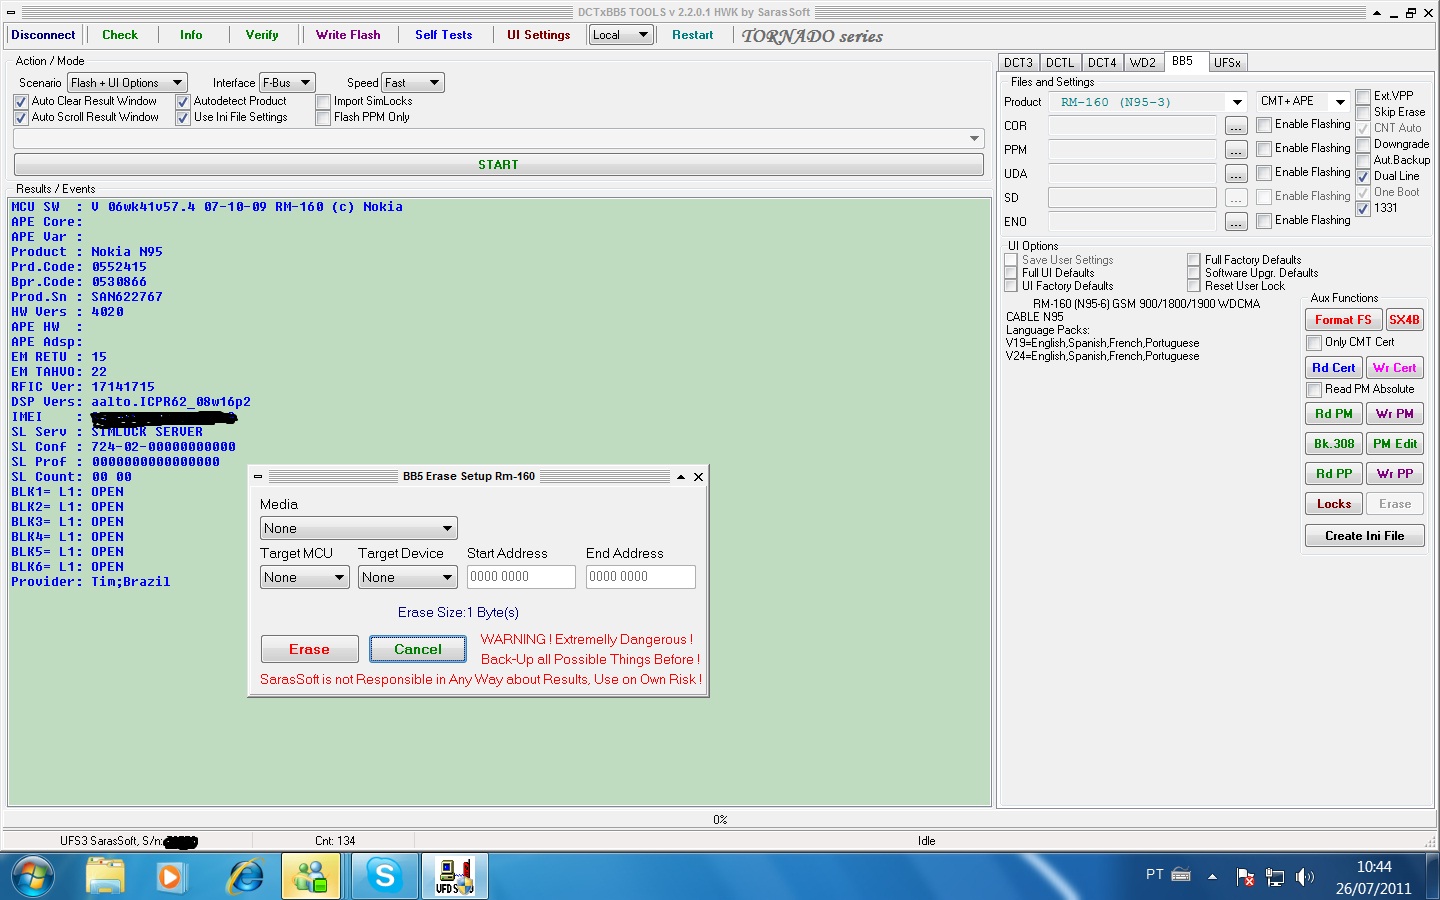Screen dimensions: 1440x900
Task: Open Skype from the taskbar
Action: pyautogui.click(x=384, y=877)
